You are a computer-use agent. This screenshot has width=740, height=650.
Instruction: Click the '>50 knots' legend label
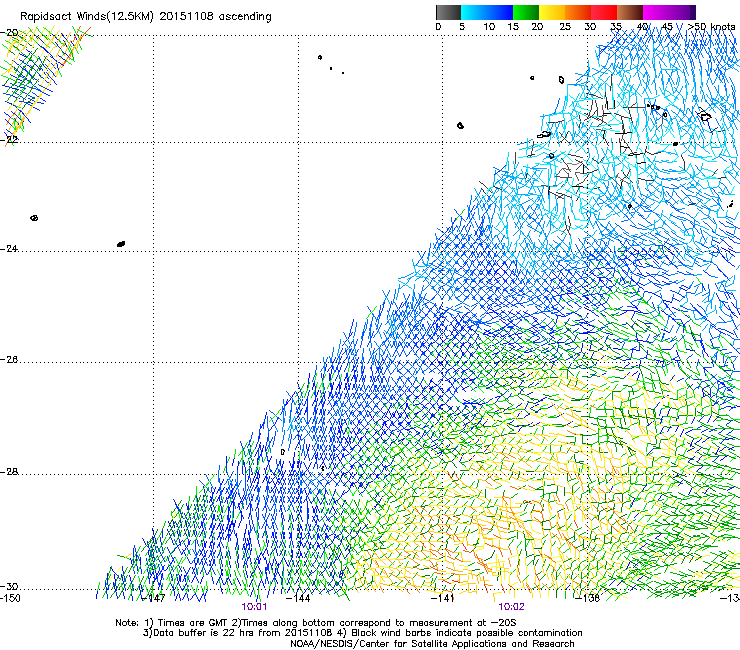pos(711,27)
